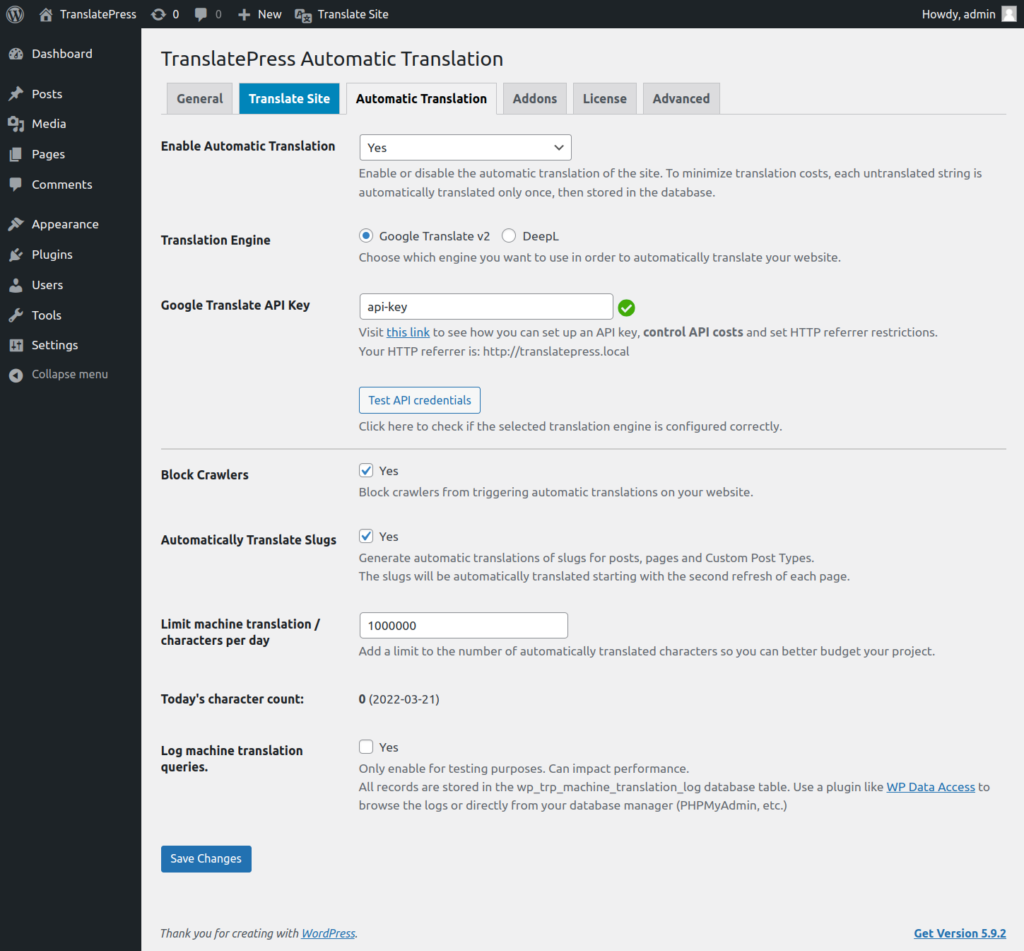Switch to the Advanced tab
Image resolution: width=1024 pixels, height=951 pixels.
click(681, 99)
